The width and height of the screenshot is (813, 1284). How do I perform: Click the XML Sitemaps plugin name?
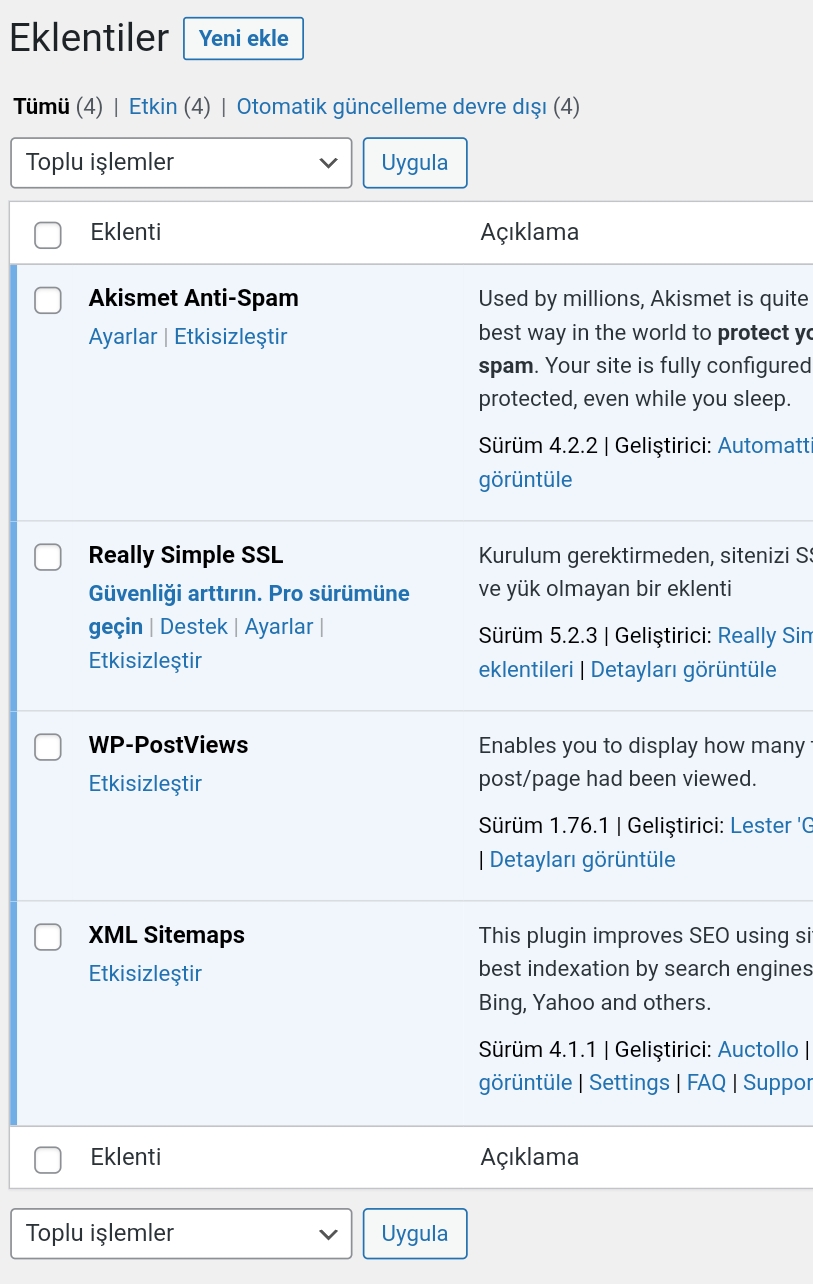click(167, 935)
